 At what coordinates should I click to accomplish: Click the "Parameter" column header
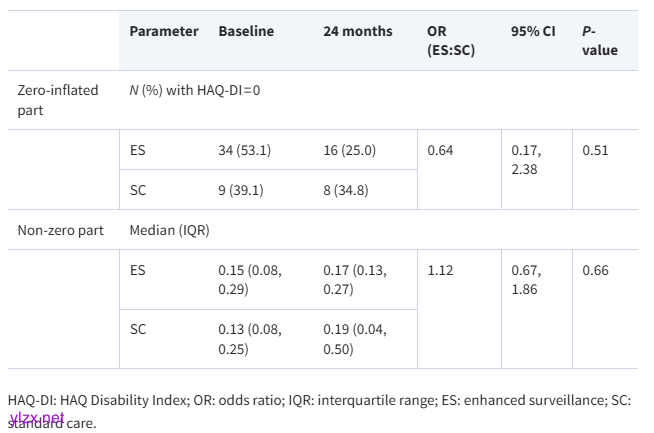pyautogui.click(x=164, y=31)
